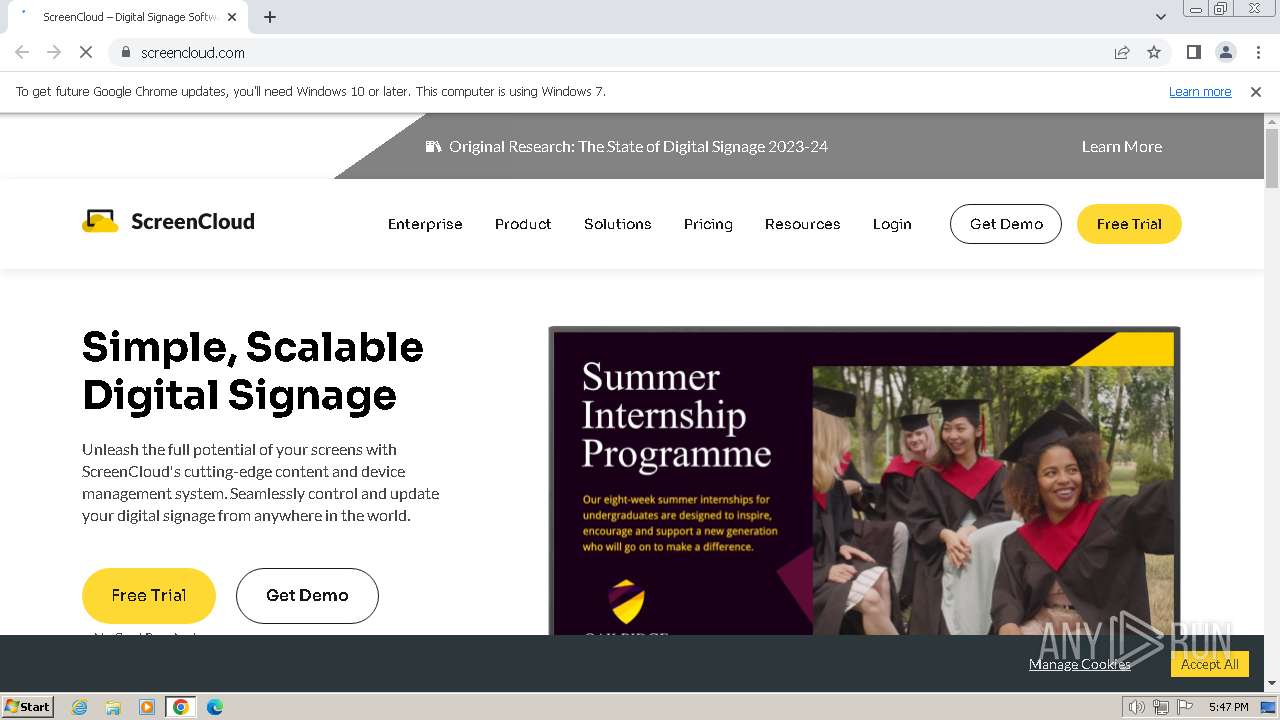Image resolution: width=1280 pixels, height=720 pixels.
Task: Bookmark this page with star
Action: click(1154, 52)
